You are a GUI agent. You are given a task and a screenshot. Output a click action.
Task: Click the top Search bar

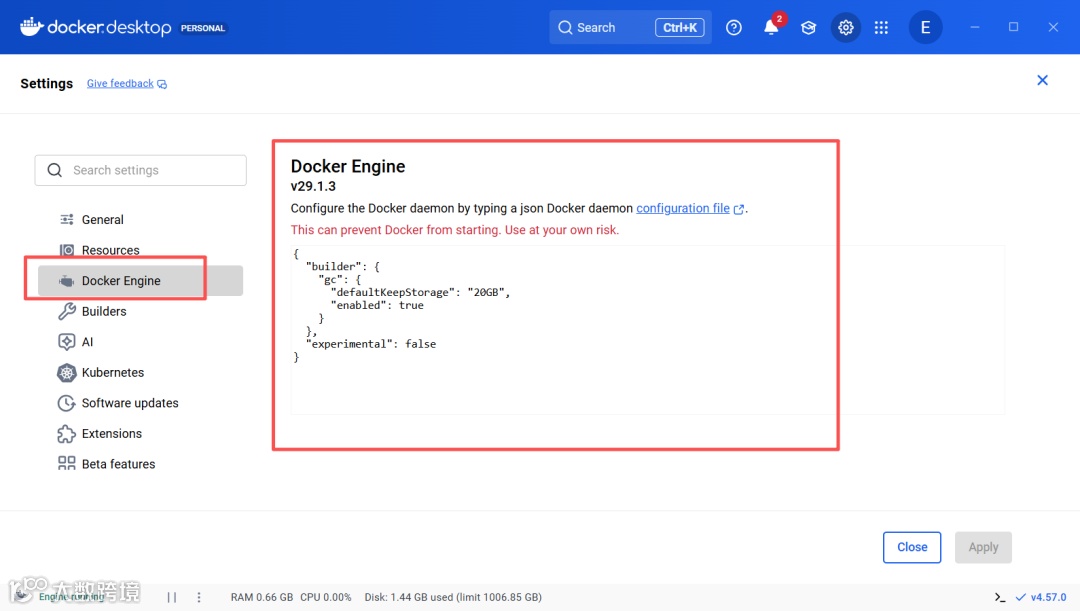coord(630,28)
